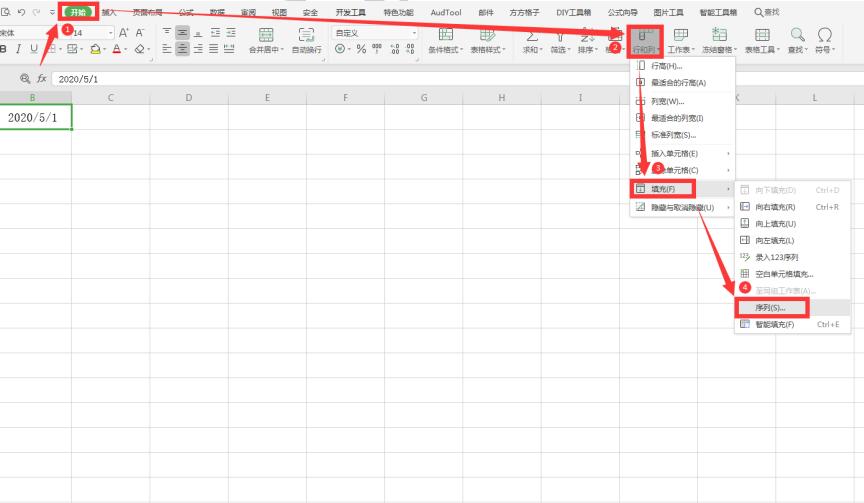This screenshot has width=864, height=503.
Task: Align text right icon
Action: tap(198, 49)
